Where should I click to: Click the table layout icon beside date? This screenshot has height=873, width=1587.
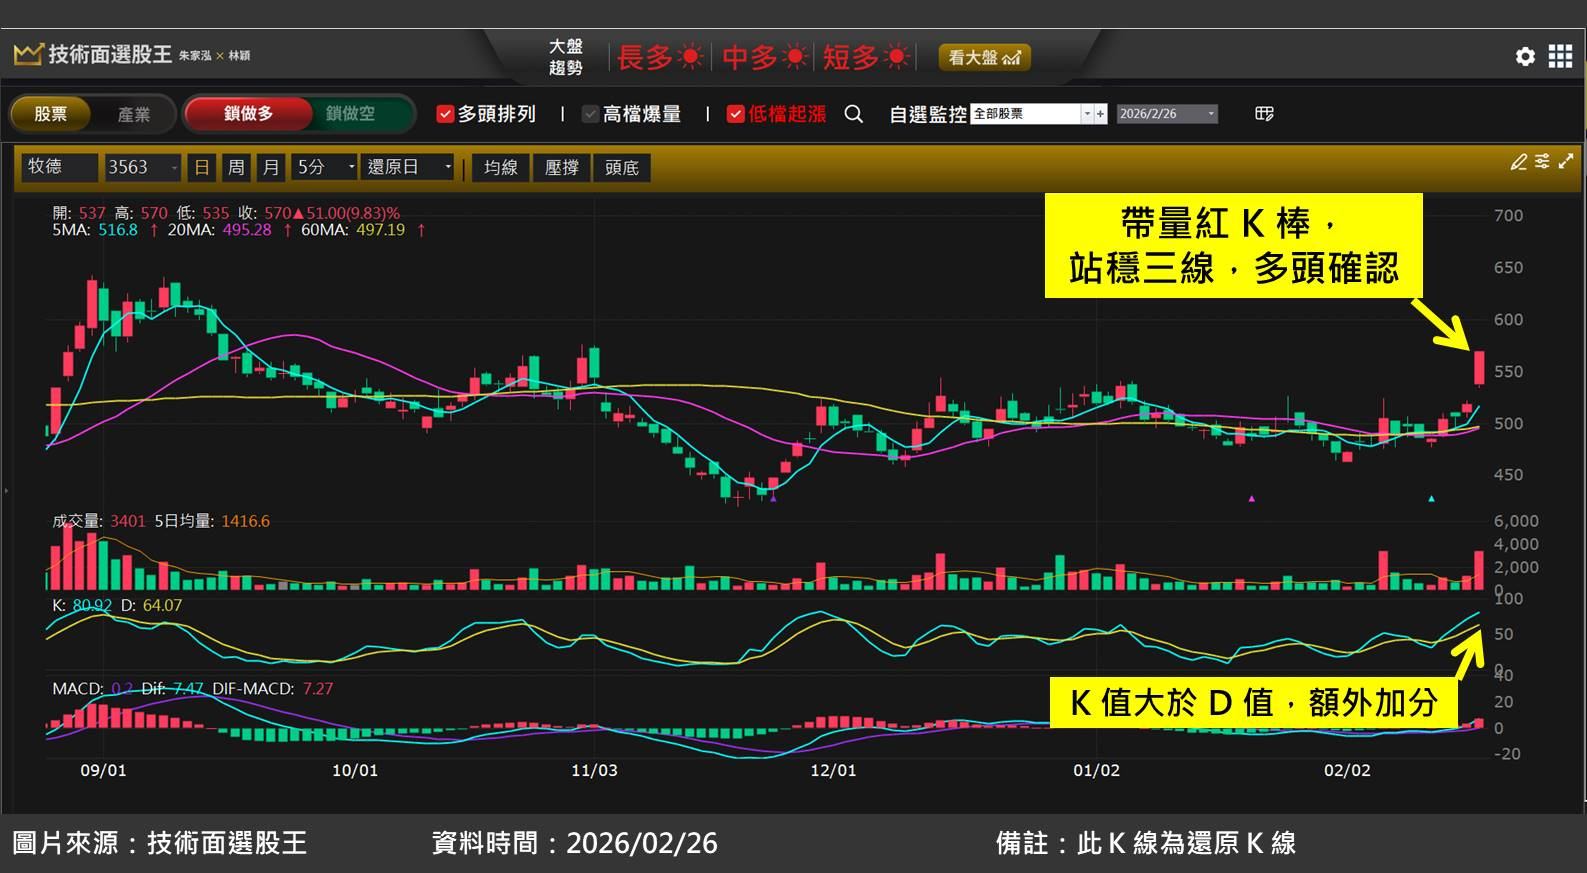[x=1264, y=114]
